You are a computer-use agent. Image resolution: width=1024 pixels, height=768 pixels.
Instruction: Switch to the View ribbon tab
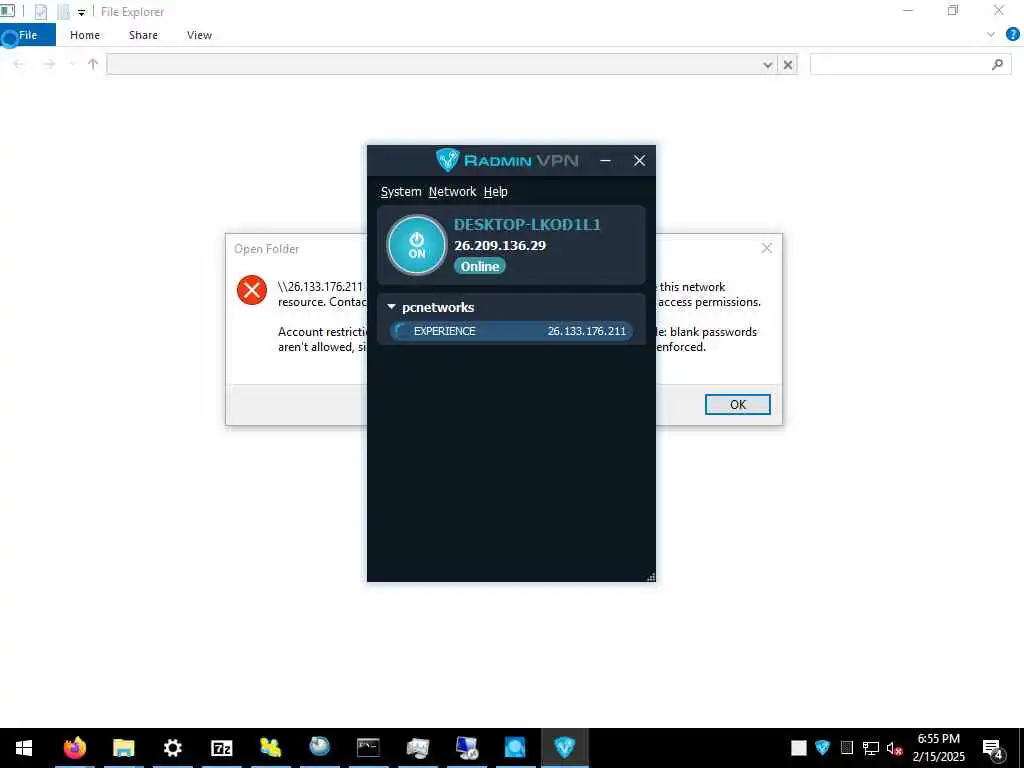pos(199,35)
